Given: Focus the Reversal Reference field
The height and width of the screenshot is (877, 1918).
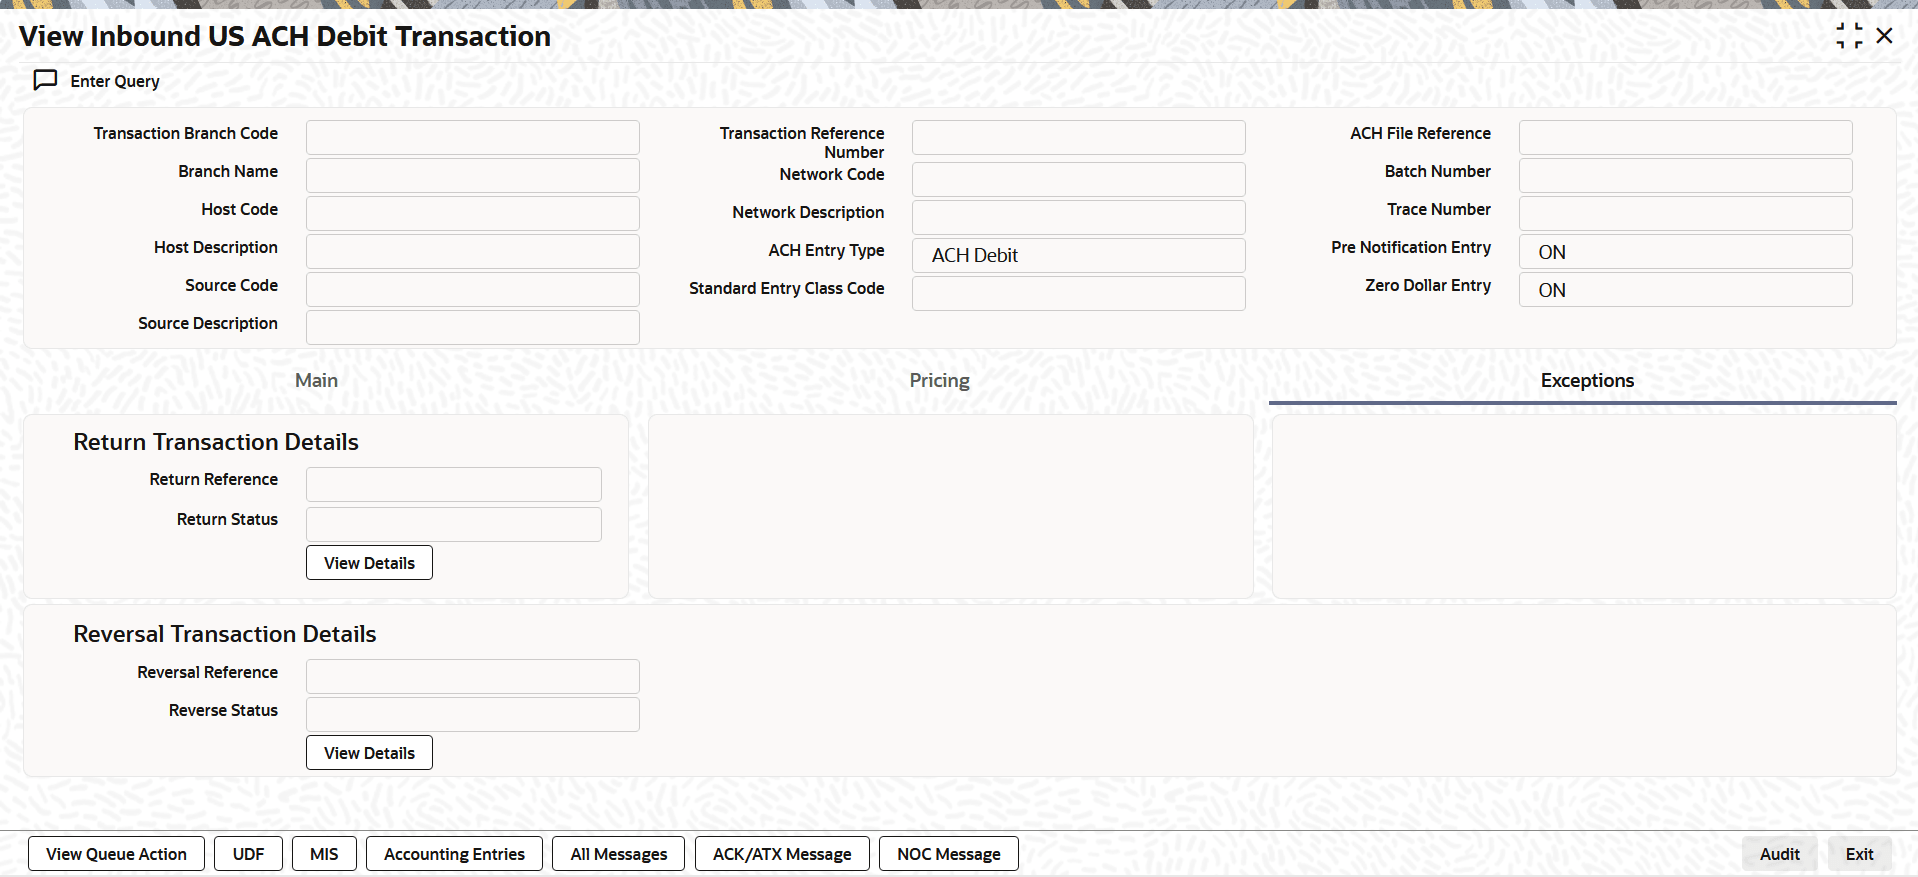Looking at the screenshot, I should [473, 676].
